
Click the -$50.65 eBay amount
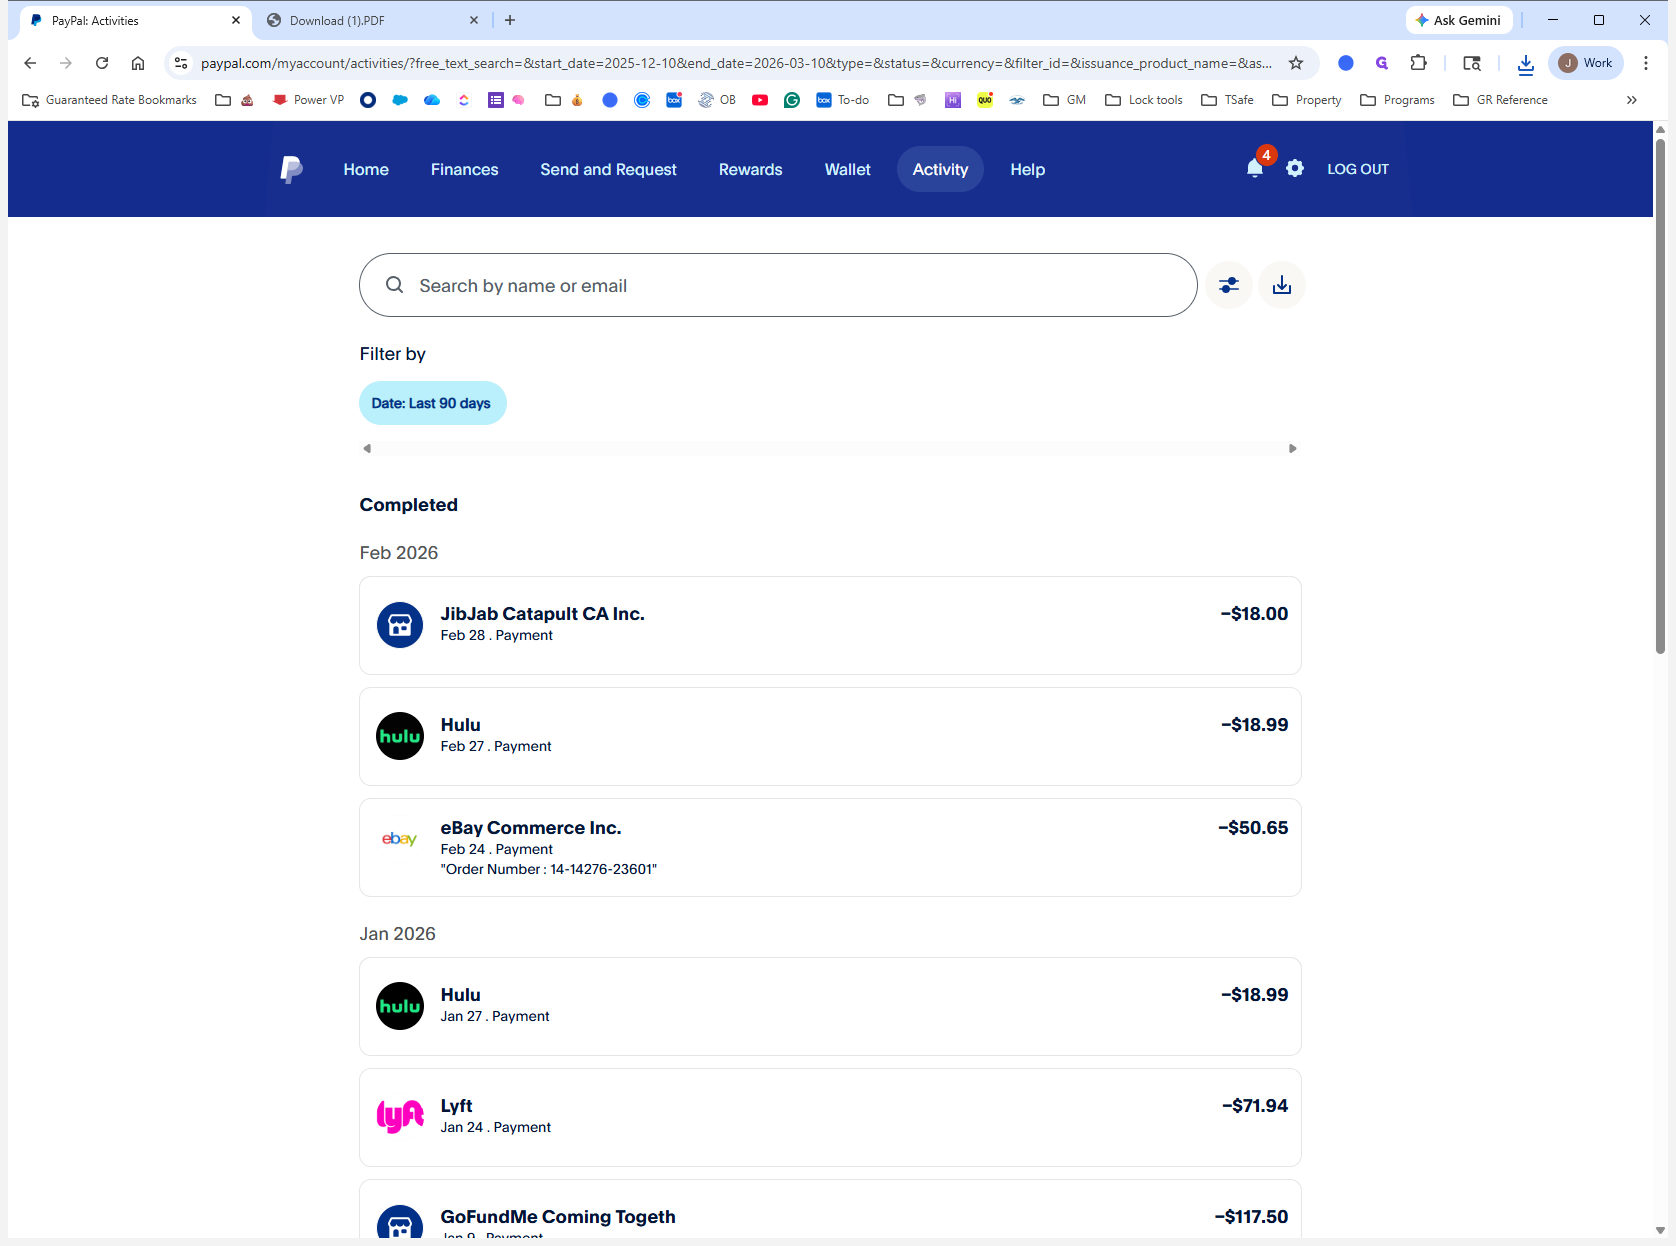(1253, 827)
